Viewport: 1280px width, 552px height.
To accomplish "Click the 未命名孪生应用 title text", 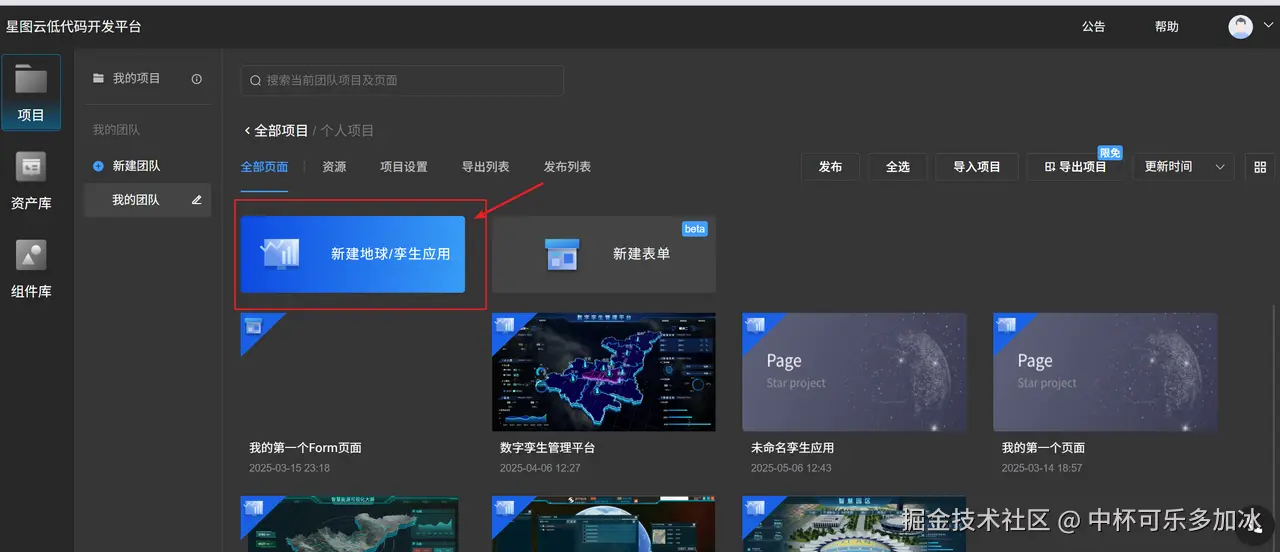I will point(792,448).
